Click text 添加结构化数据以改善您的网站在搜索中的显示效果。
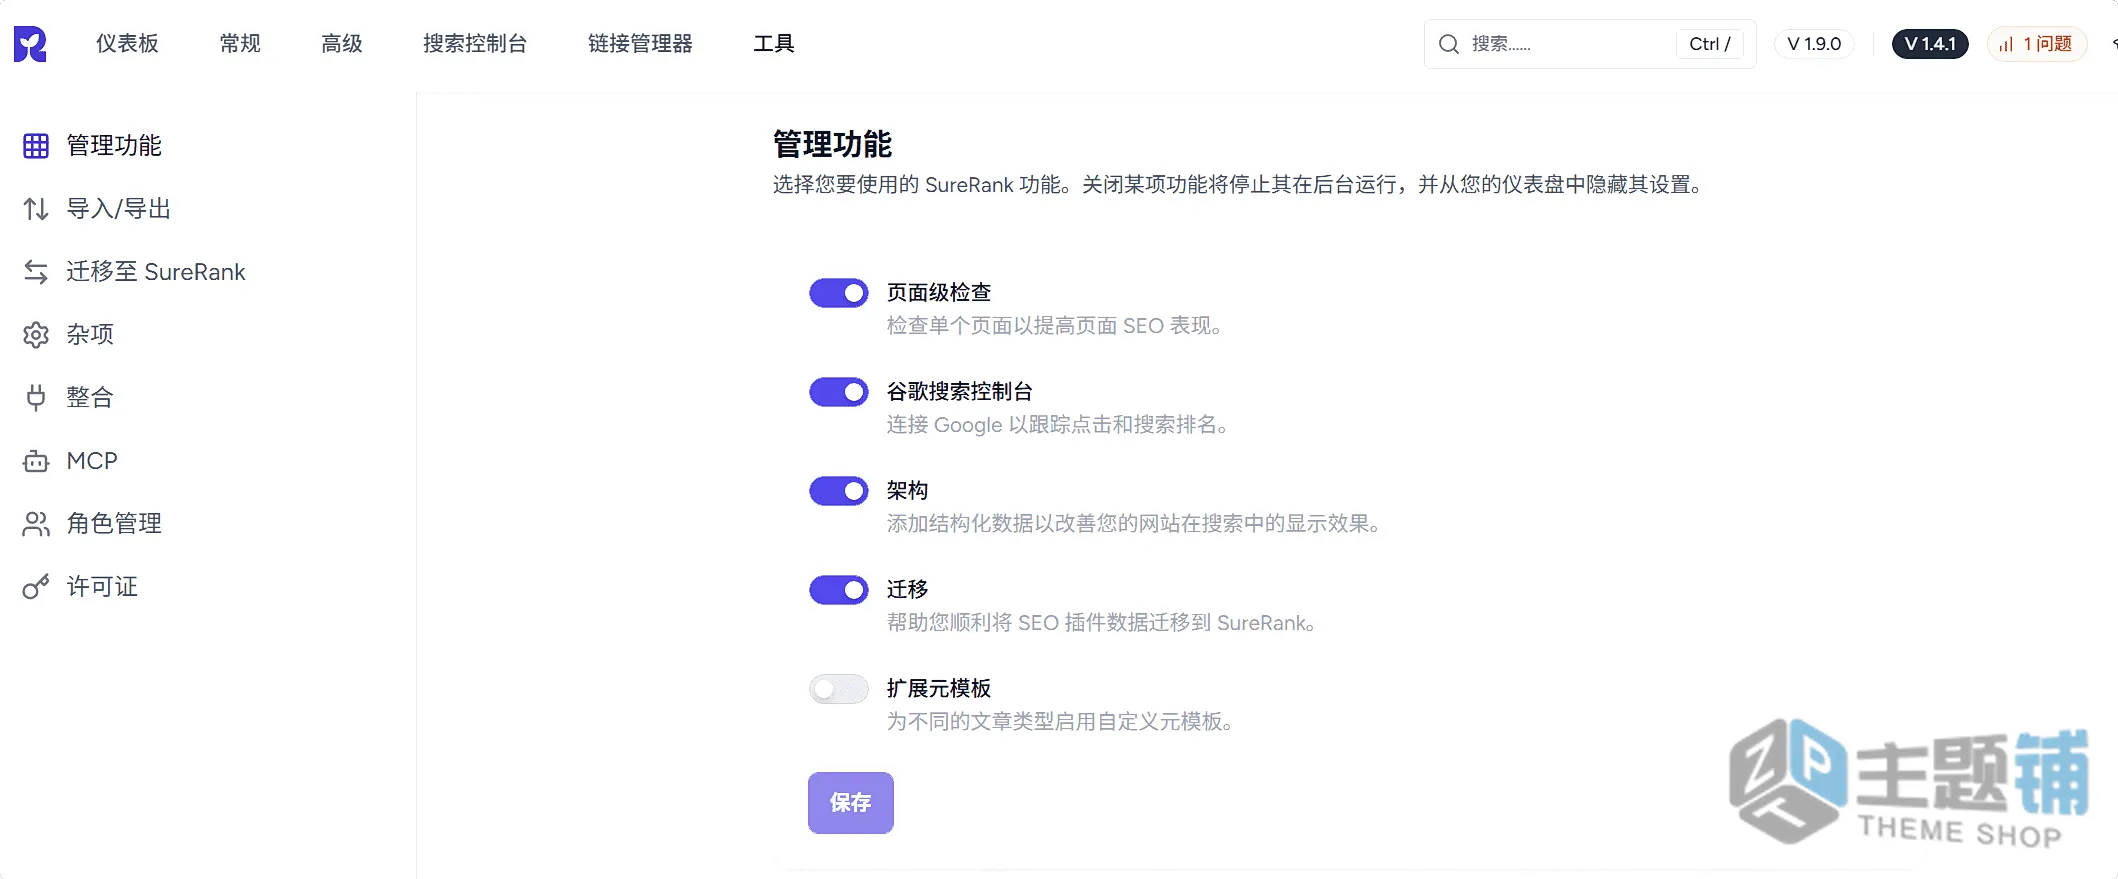This screenshot has height=879, width=2118. coord(1134,524)
